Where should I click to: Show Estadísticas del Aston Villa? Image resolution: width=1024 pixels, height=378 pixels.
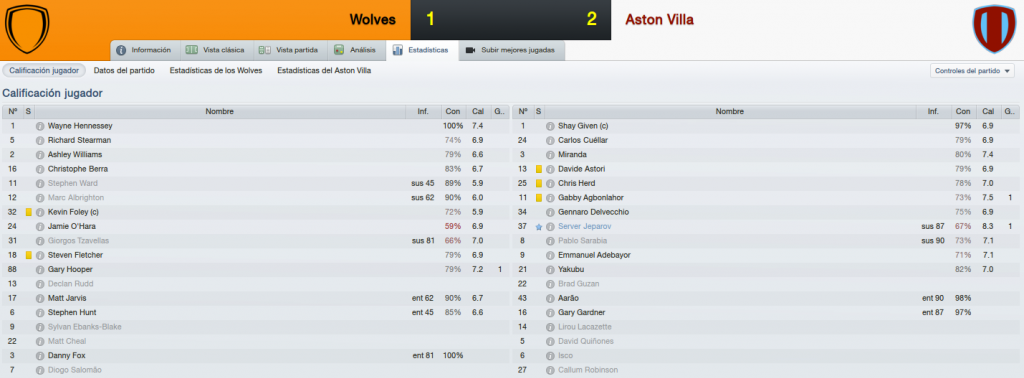324,71
